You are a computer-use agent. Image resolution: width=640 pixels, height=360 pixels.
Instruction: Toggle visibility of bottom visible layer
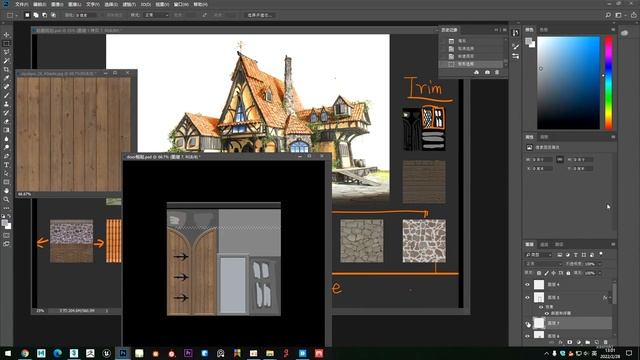tap(527, 336)
